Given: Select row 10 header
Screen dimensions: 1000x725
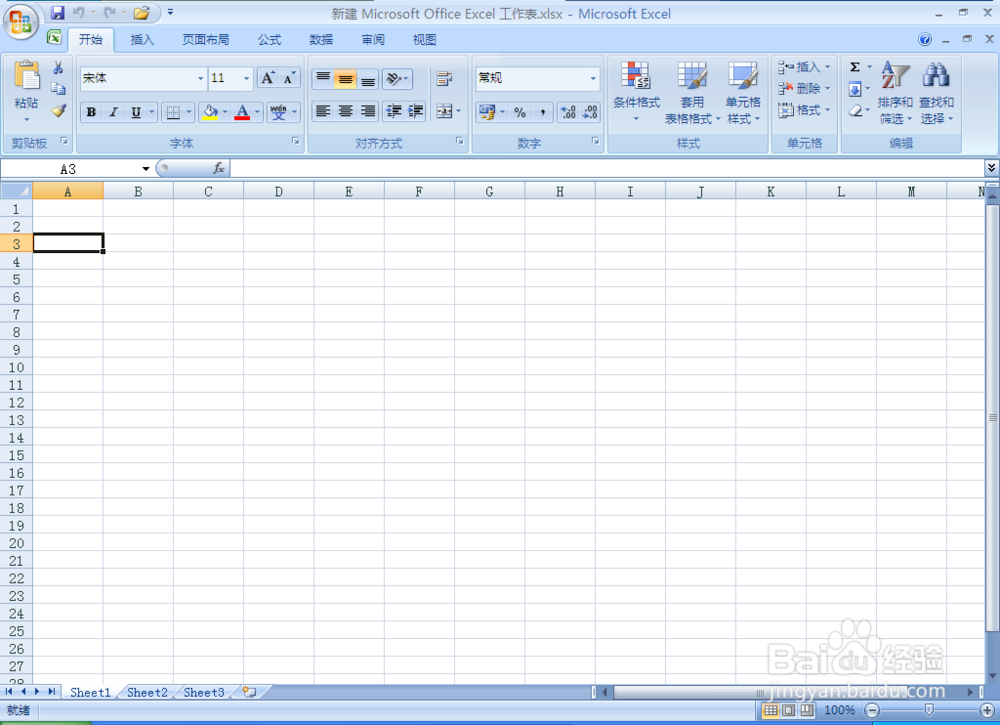Looking at the screenshot, I should pyautogui.click(x=17, y=367).
